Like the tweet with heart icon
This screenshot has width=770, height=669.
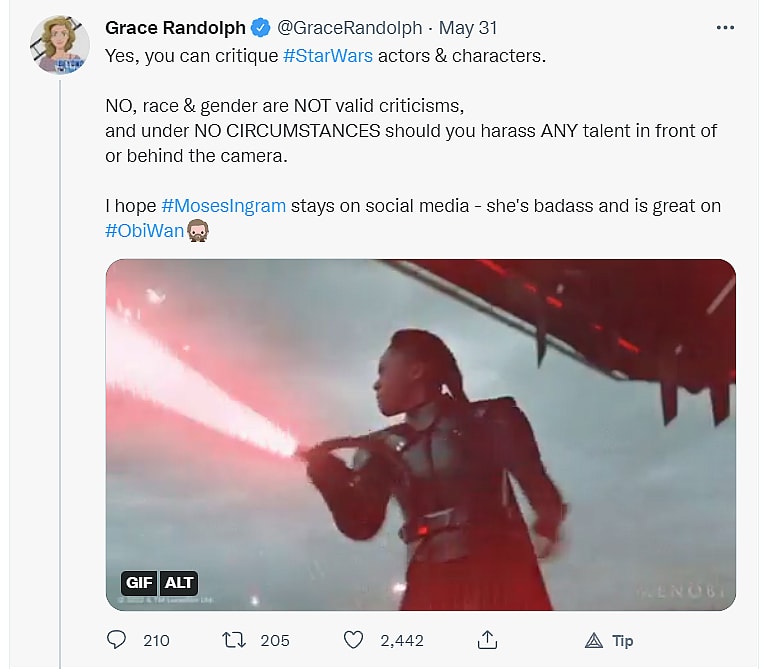click(352, 640)
